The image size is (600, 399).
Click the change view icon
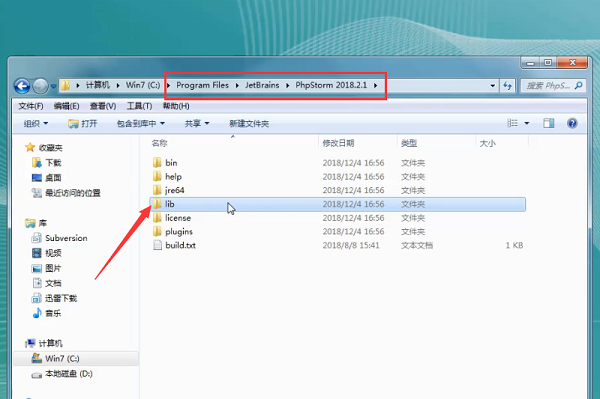(512, 123)
